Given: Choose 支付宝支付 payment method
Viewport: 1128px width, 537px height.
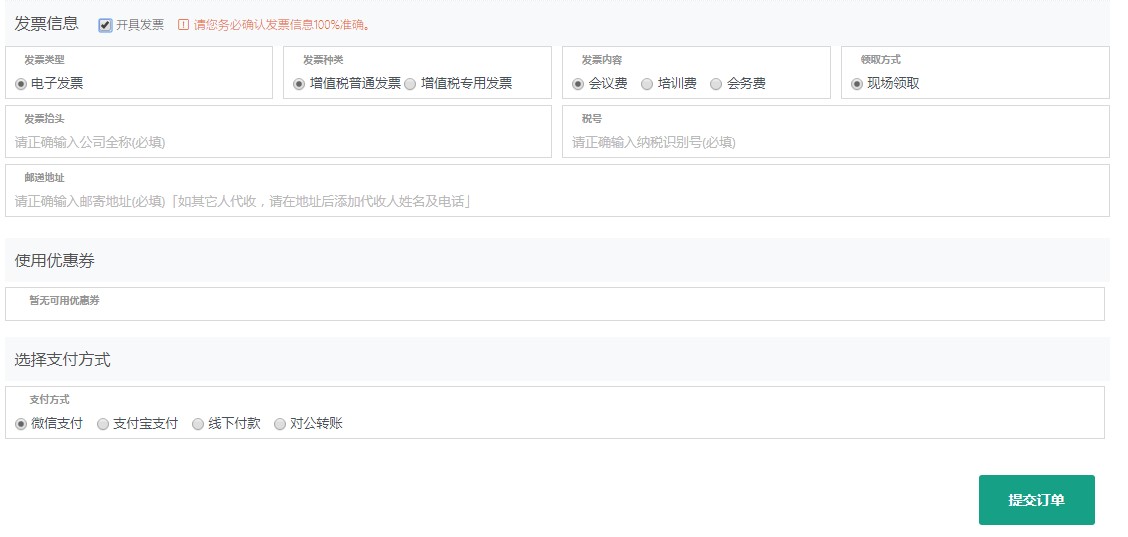Looking at the screenshot, I should click(103, 424).
